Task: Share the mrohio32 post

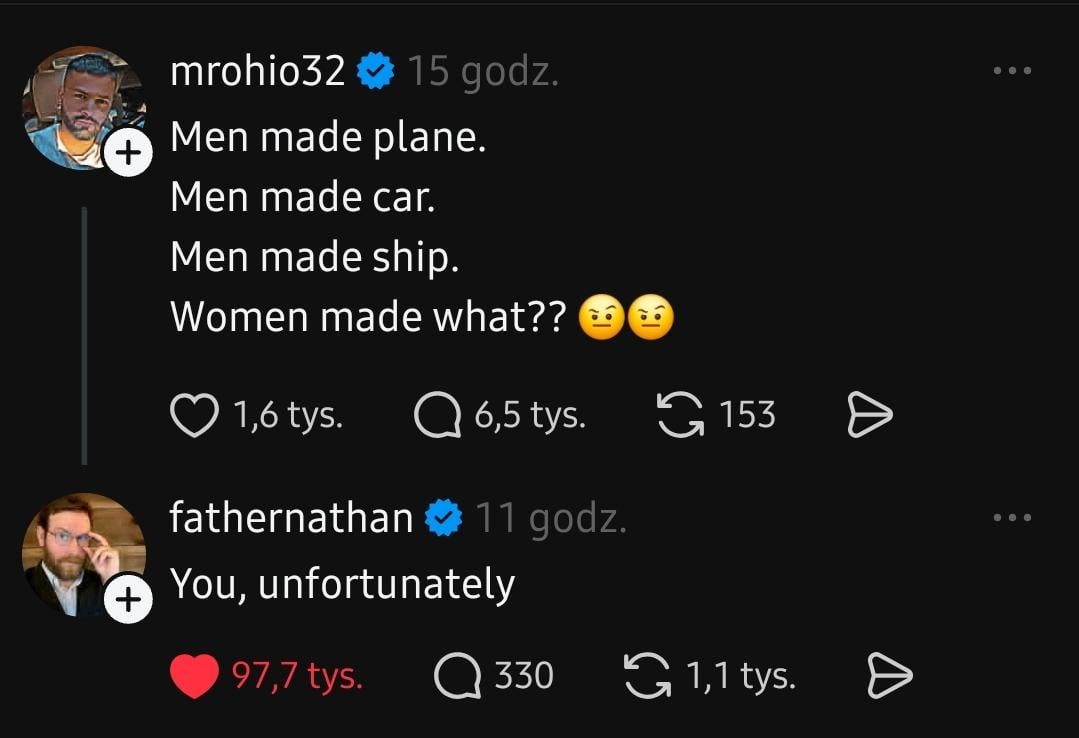Action: (x=869, y=415)
